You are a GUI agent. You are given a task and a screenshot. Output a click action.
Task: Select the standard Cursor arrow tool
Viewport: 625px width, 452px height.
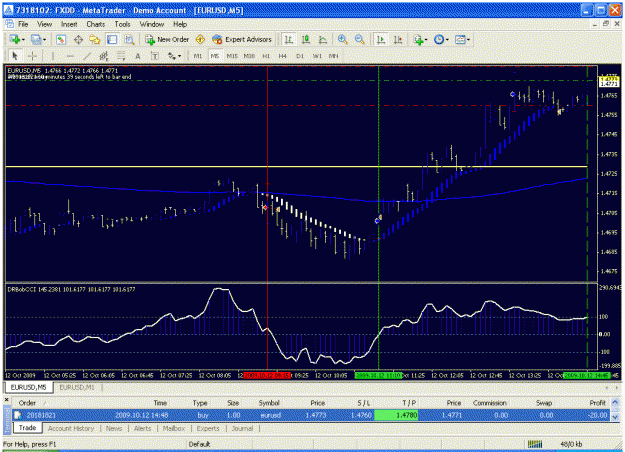[x=15, y=56]
